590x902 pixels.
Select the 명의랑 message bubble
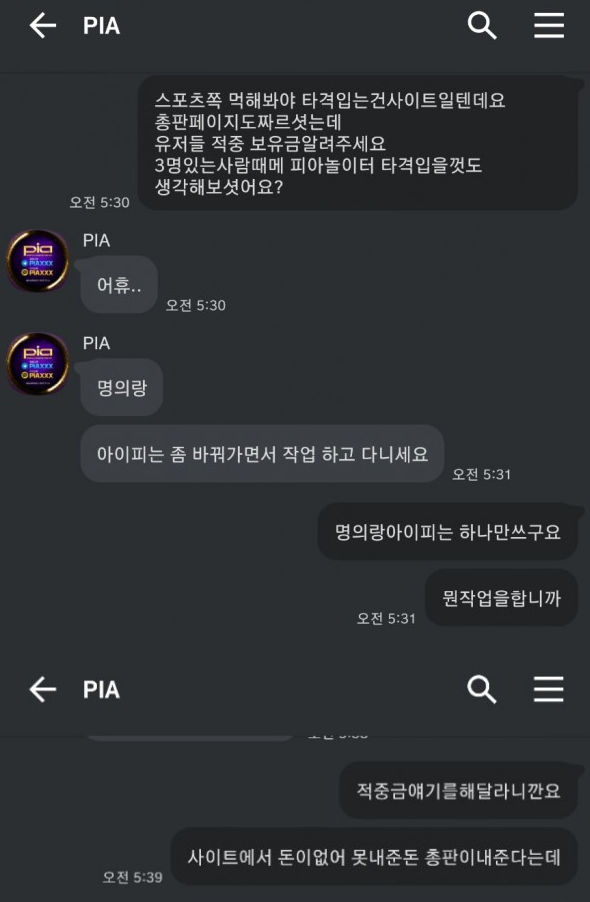click(x=122, y=387)
